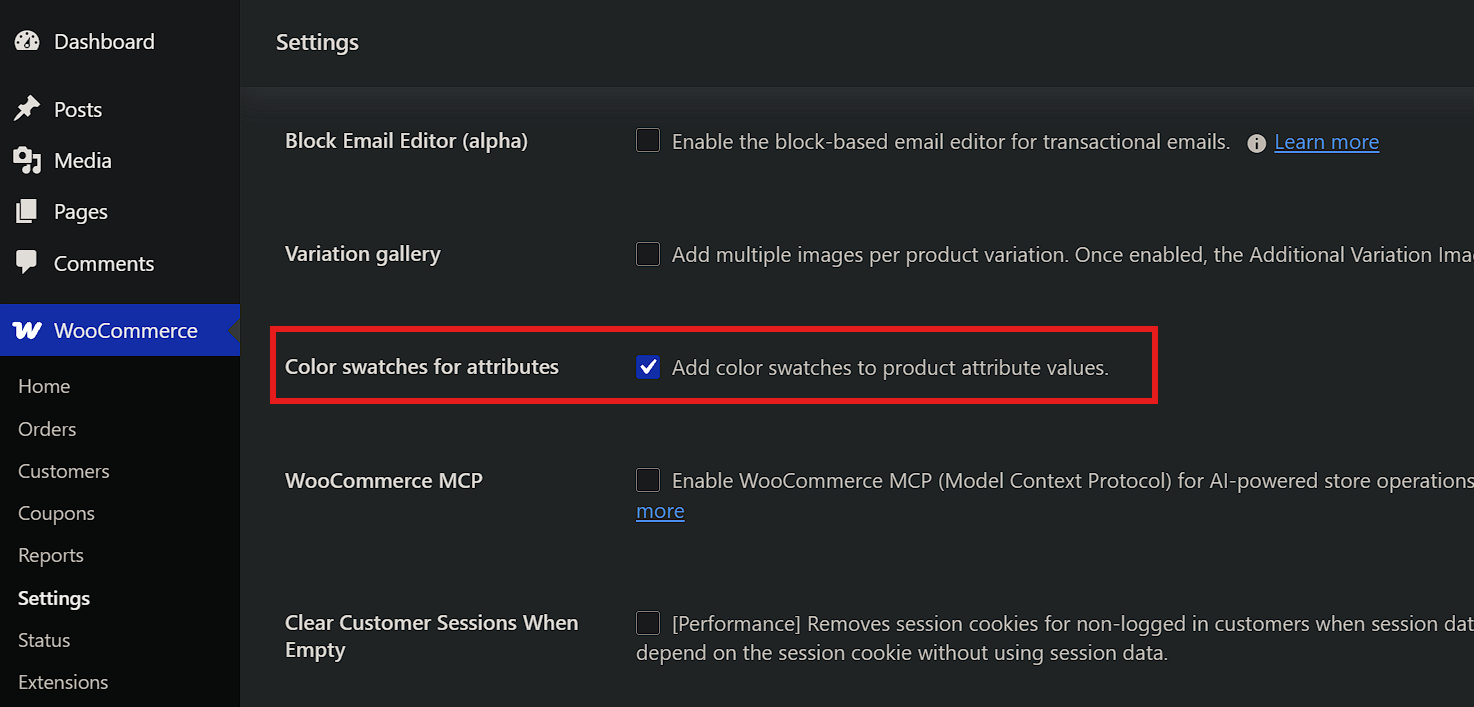Click the Posts pushpin icon
This screenshot has width=1474, height=707.
pos(27,109)
